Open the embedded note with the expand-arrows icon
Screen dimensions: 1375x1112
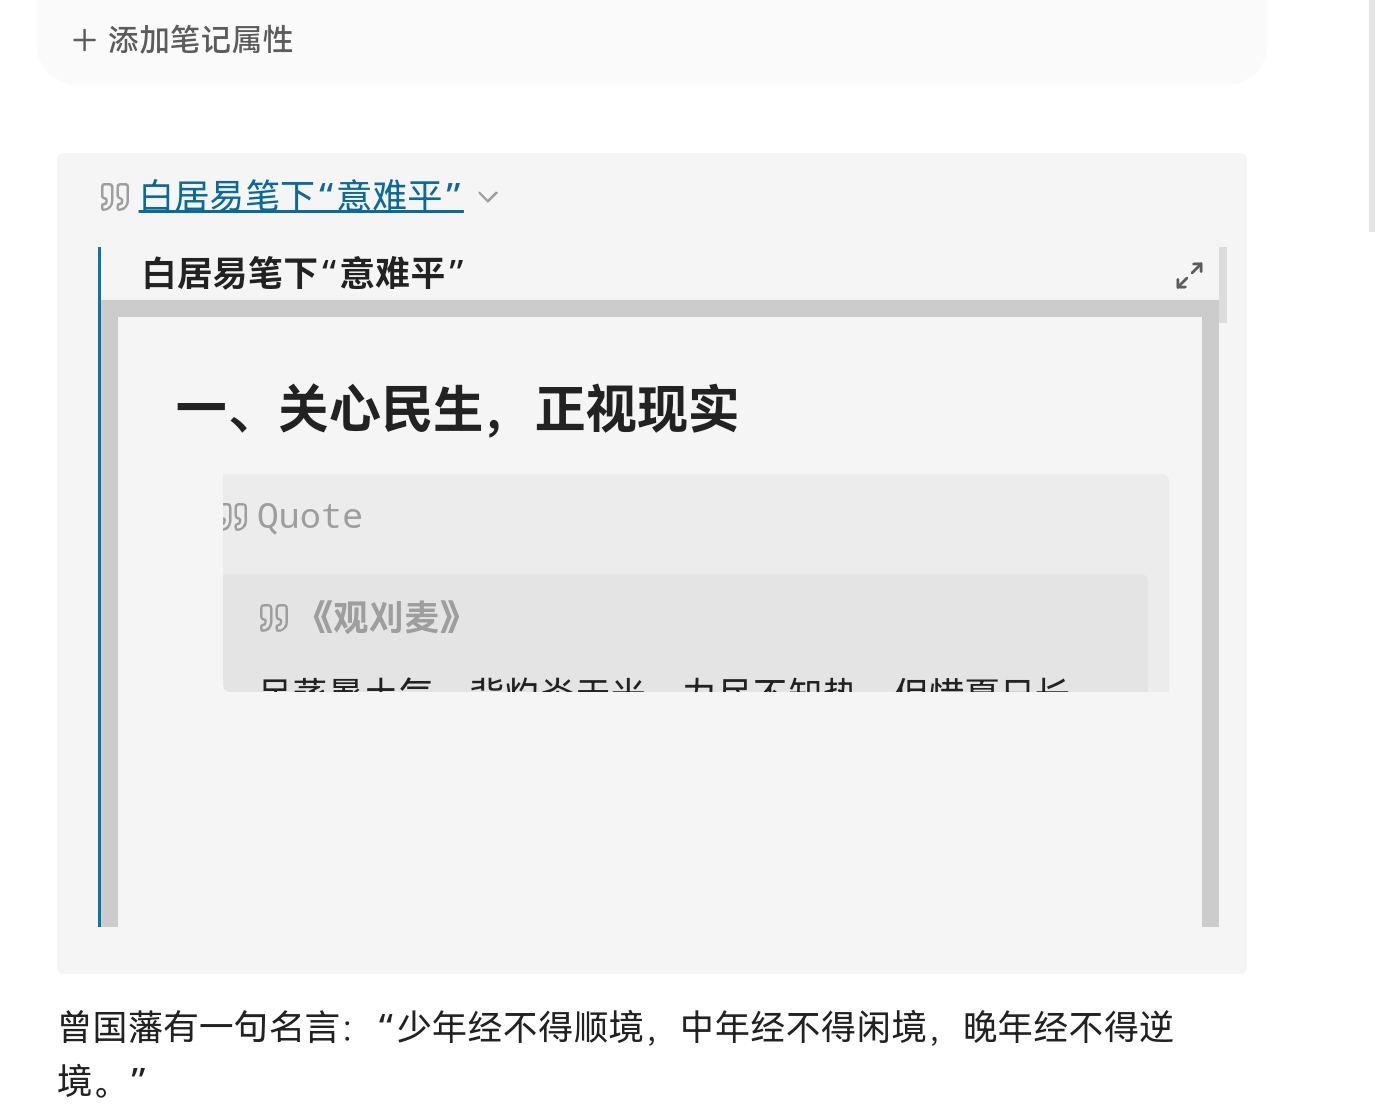pyautogui.click(x=1189, y=275)
